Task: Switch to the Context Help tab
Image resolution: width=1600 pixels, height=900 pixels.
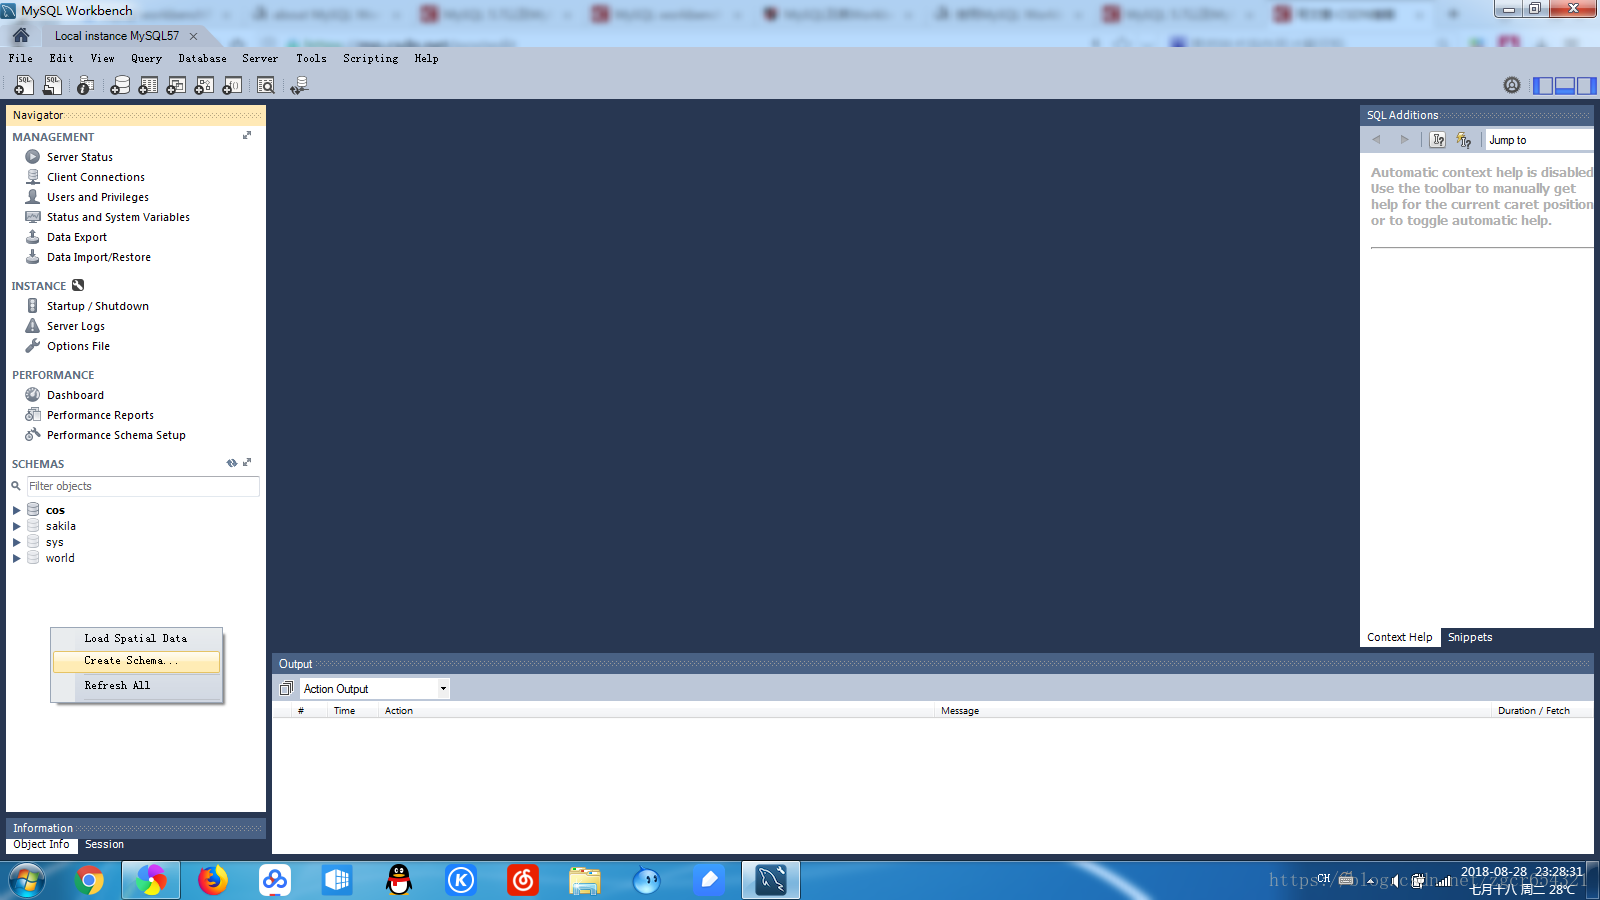Action: (1399, 637)
